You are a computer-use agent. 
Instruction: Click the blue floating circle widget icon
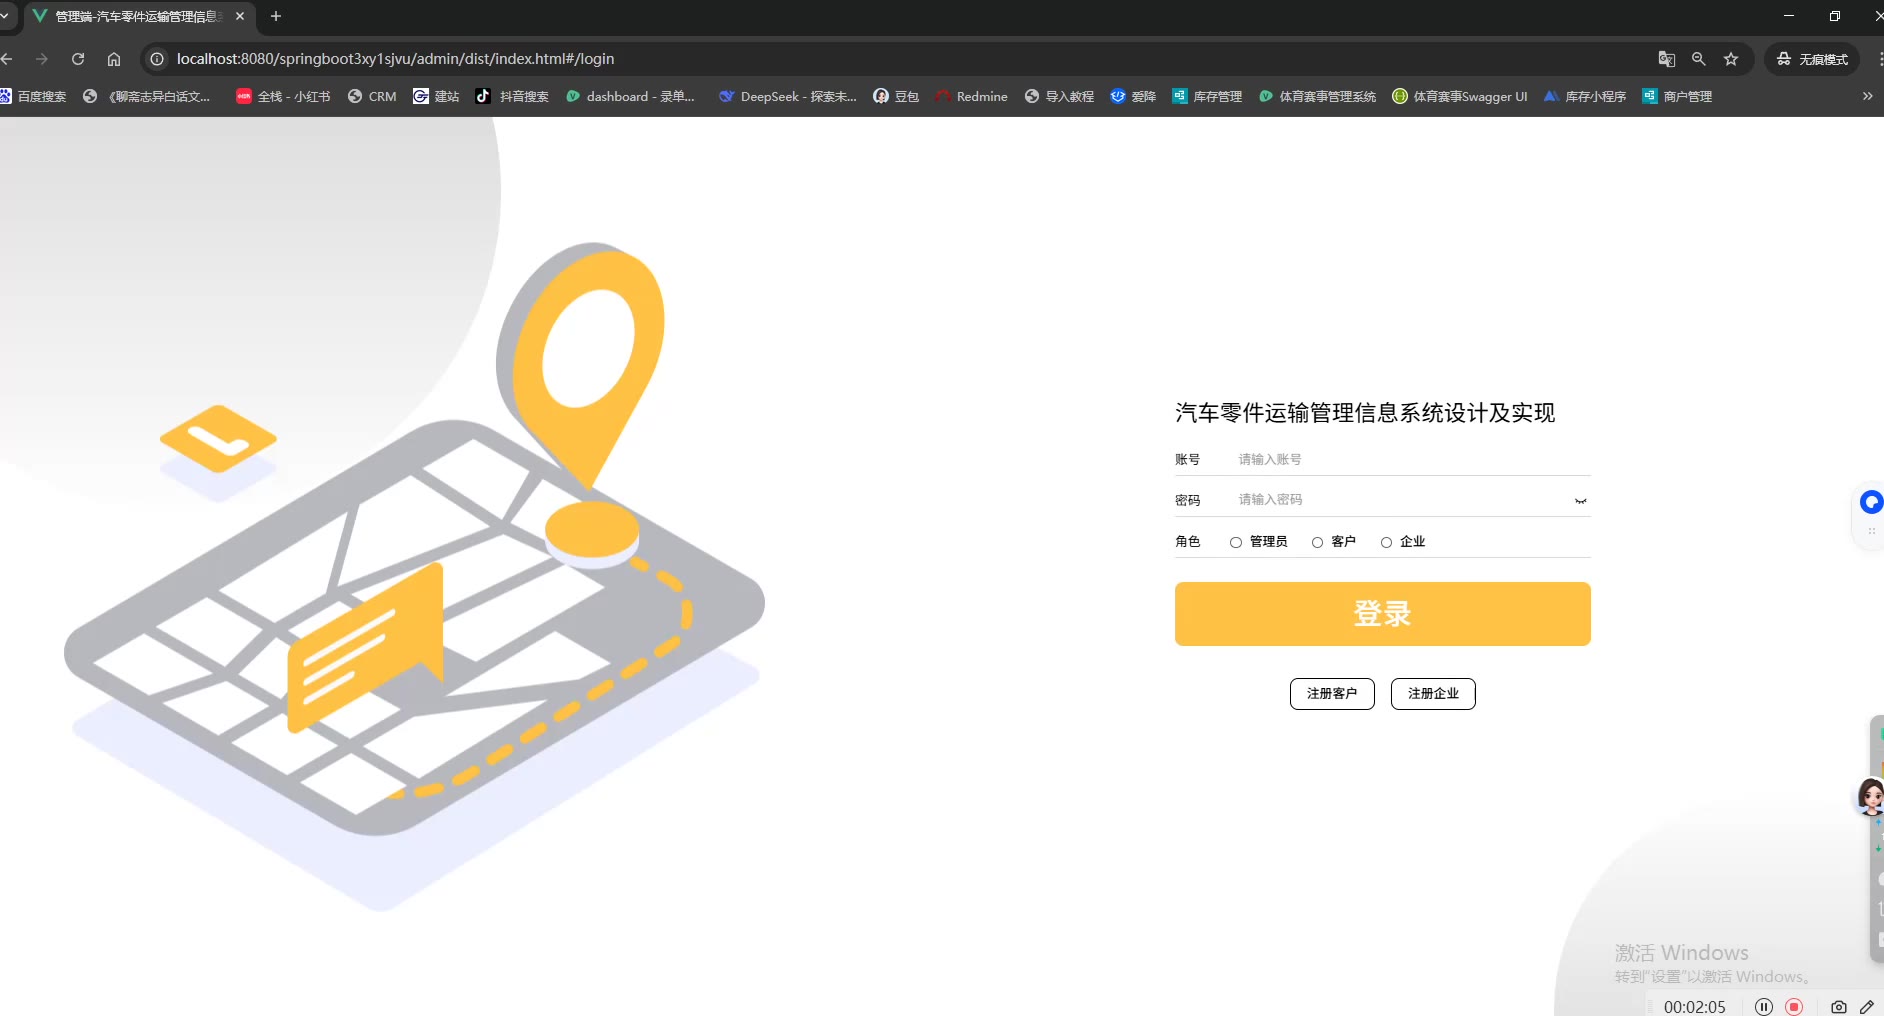click(1871, 501)
